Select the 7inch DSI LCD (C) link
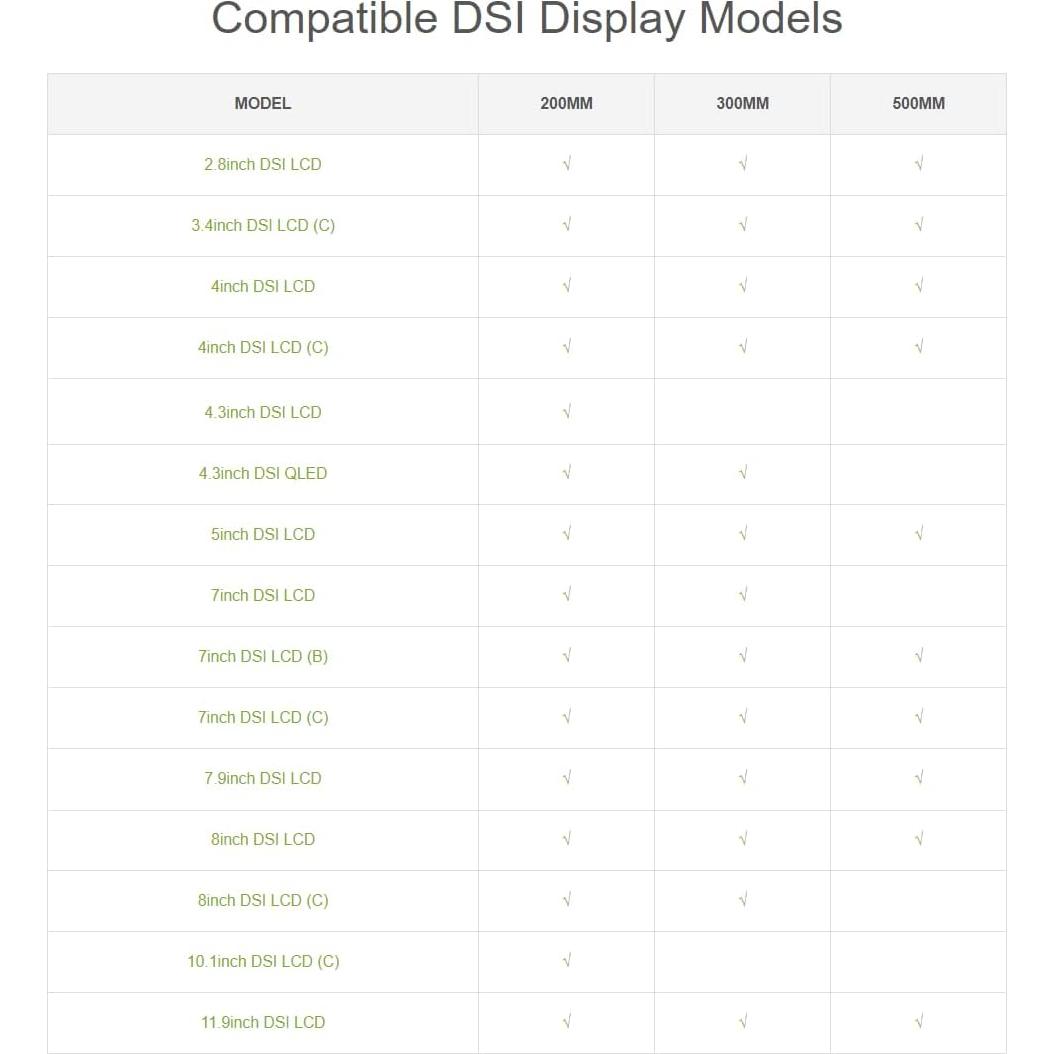The width and height of the screenshot is (1054, 1054). click(x=263, y=717)
